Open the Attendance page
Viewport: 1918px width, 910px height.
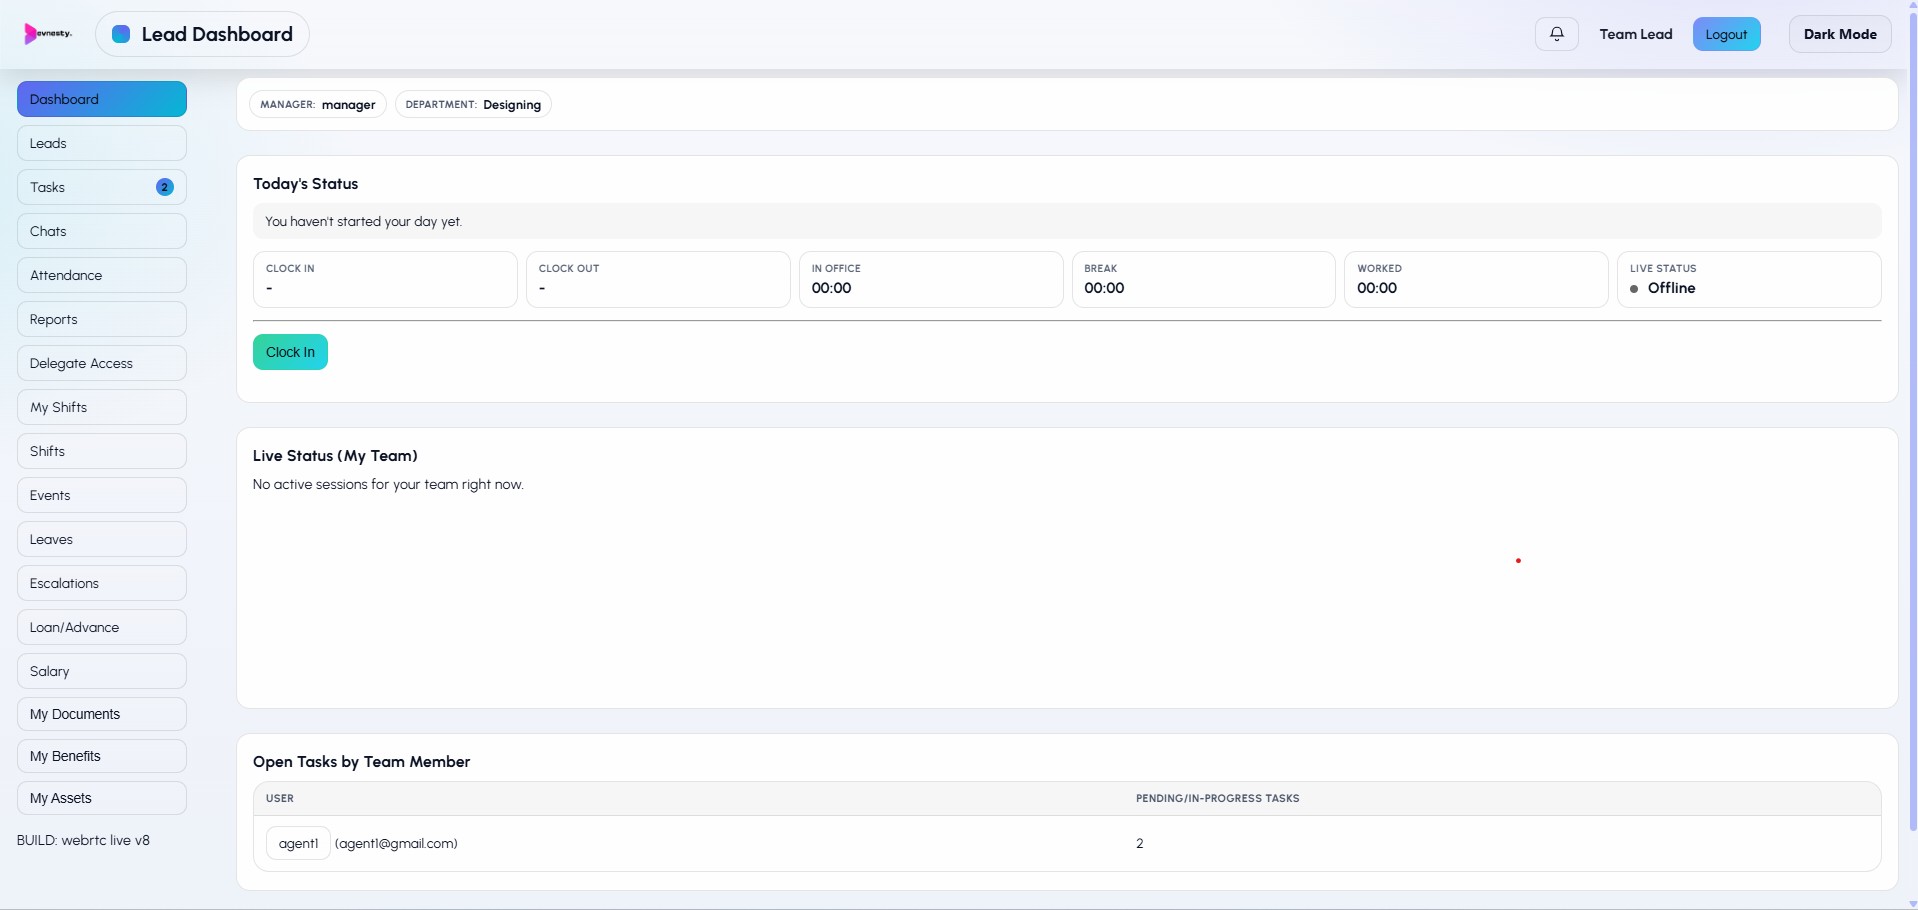[x=100, y=275]
